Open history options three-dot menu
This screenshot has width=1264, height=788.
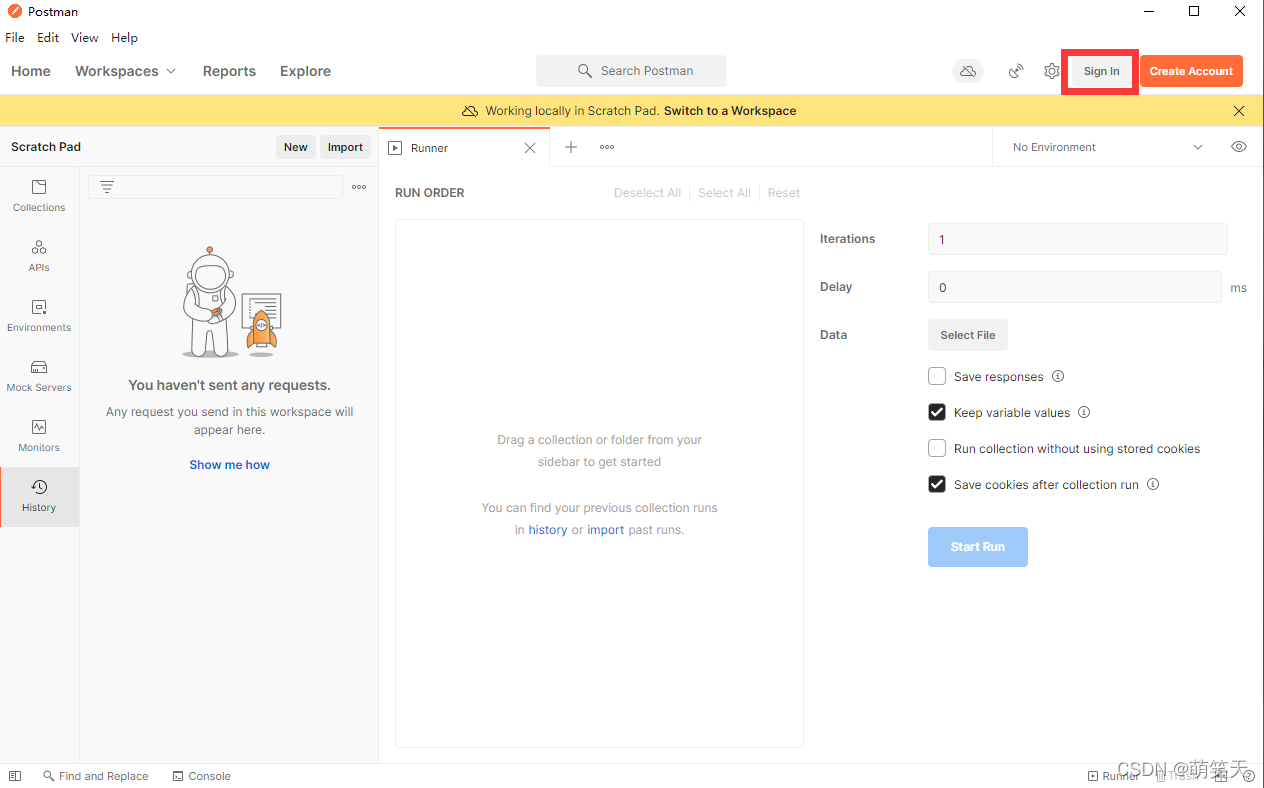tap(359, 187)
